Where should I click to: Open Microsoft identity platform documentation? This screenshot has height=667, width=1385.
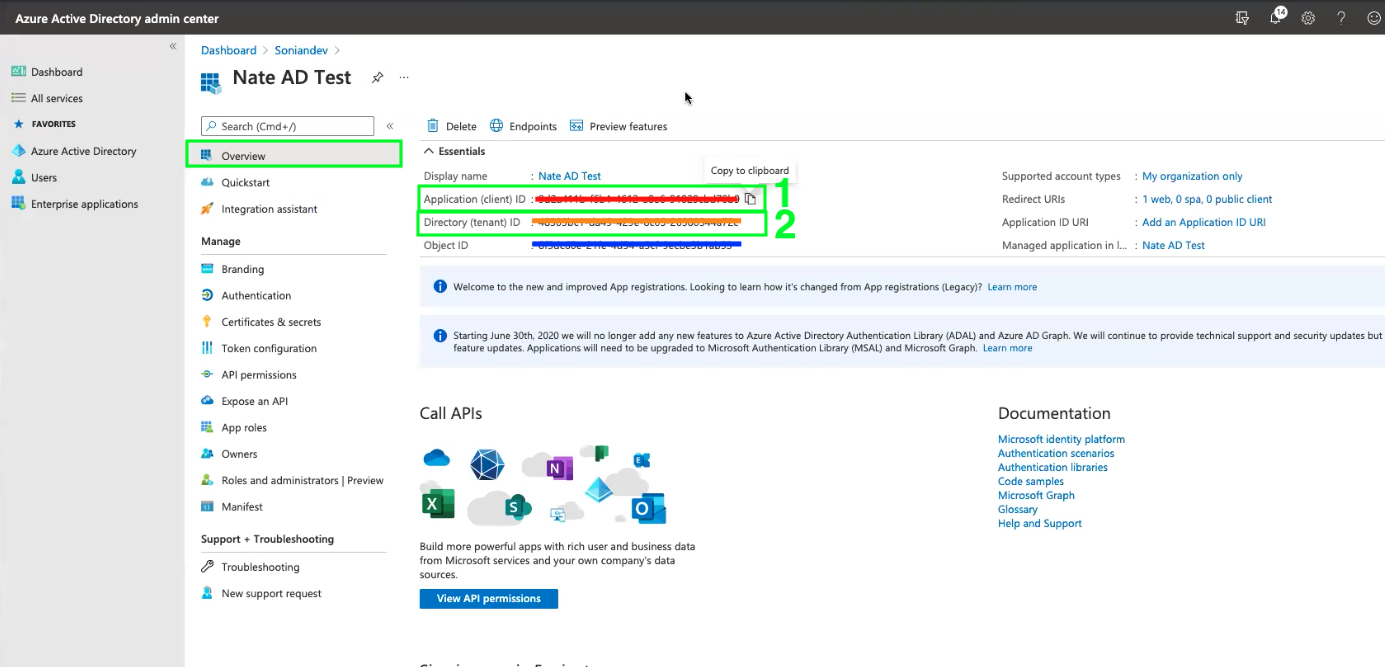point(1061,439)
